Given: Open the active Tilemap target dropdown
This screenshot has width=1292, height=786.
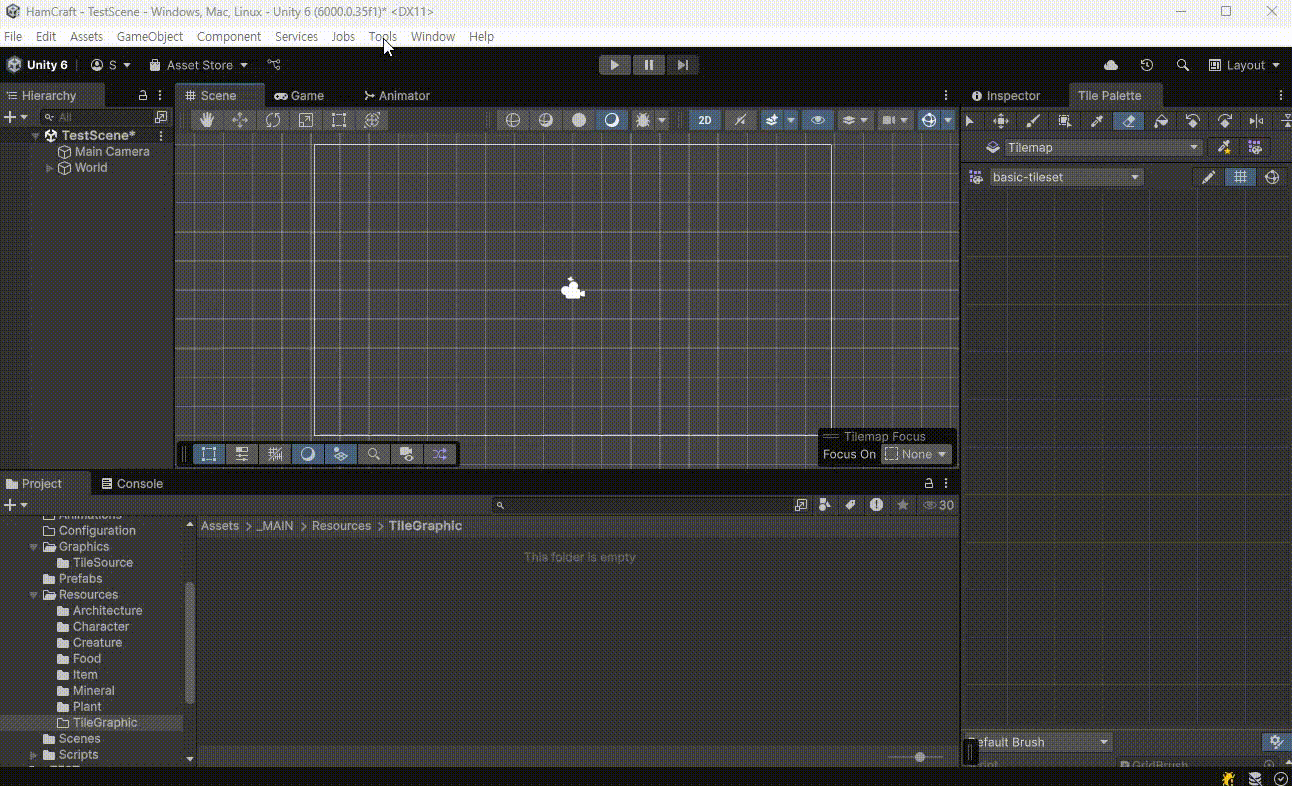Looking at the screenshot, I should pyautogui.click(x=1105, y=147).
